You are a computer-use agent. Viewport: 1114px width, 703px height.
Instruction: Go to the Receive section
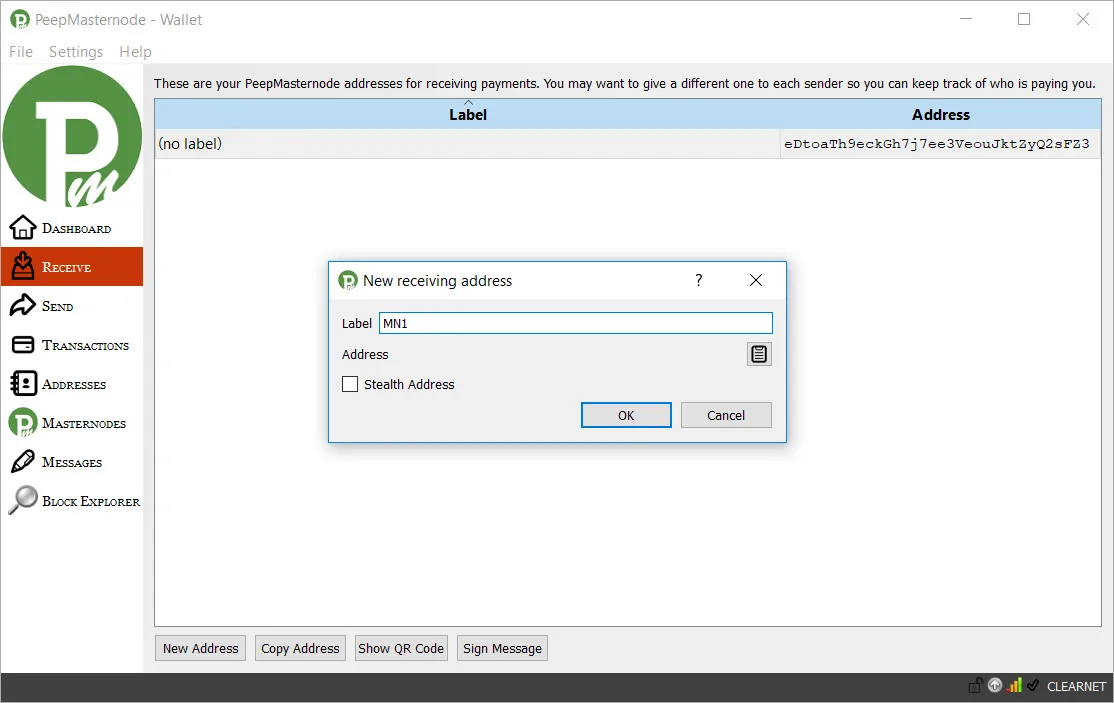[x=72, y=267]
